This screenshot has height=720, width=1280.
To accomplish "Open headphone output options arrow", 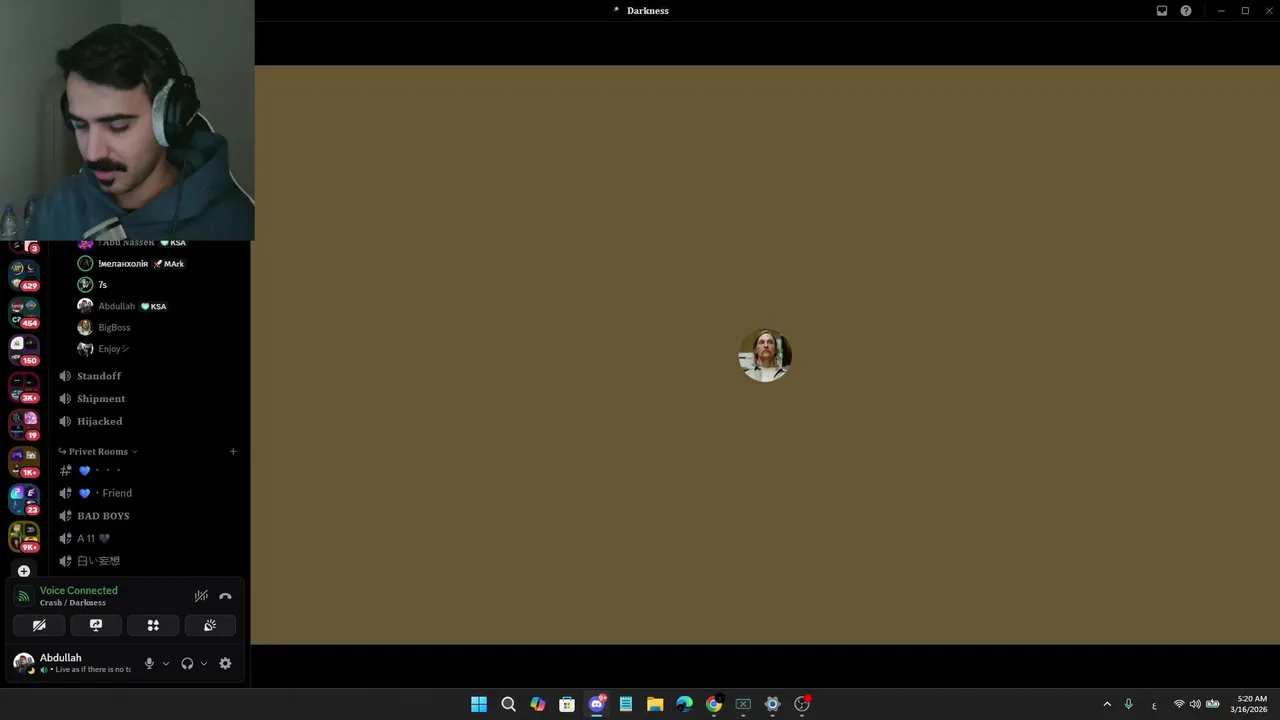I will (204, 663).
